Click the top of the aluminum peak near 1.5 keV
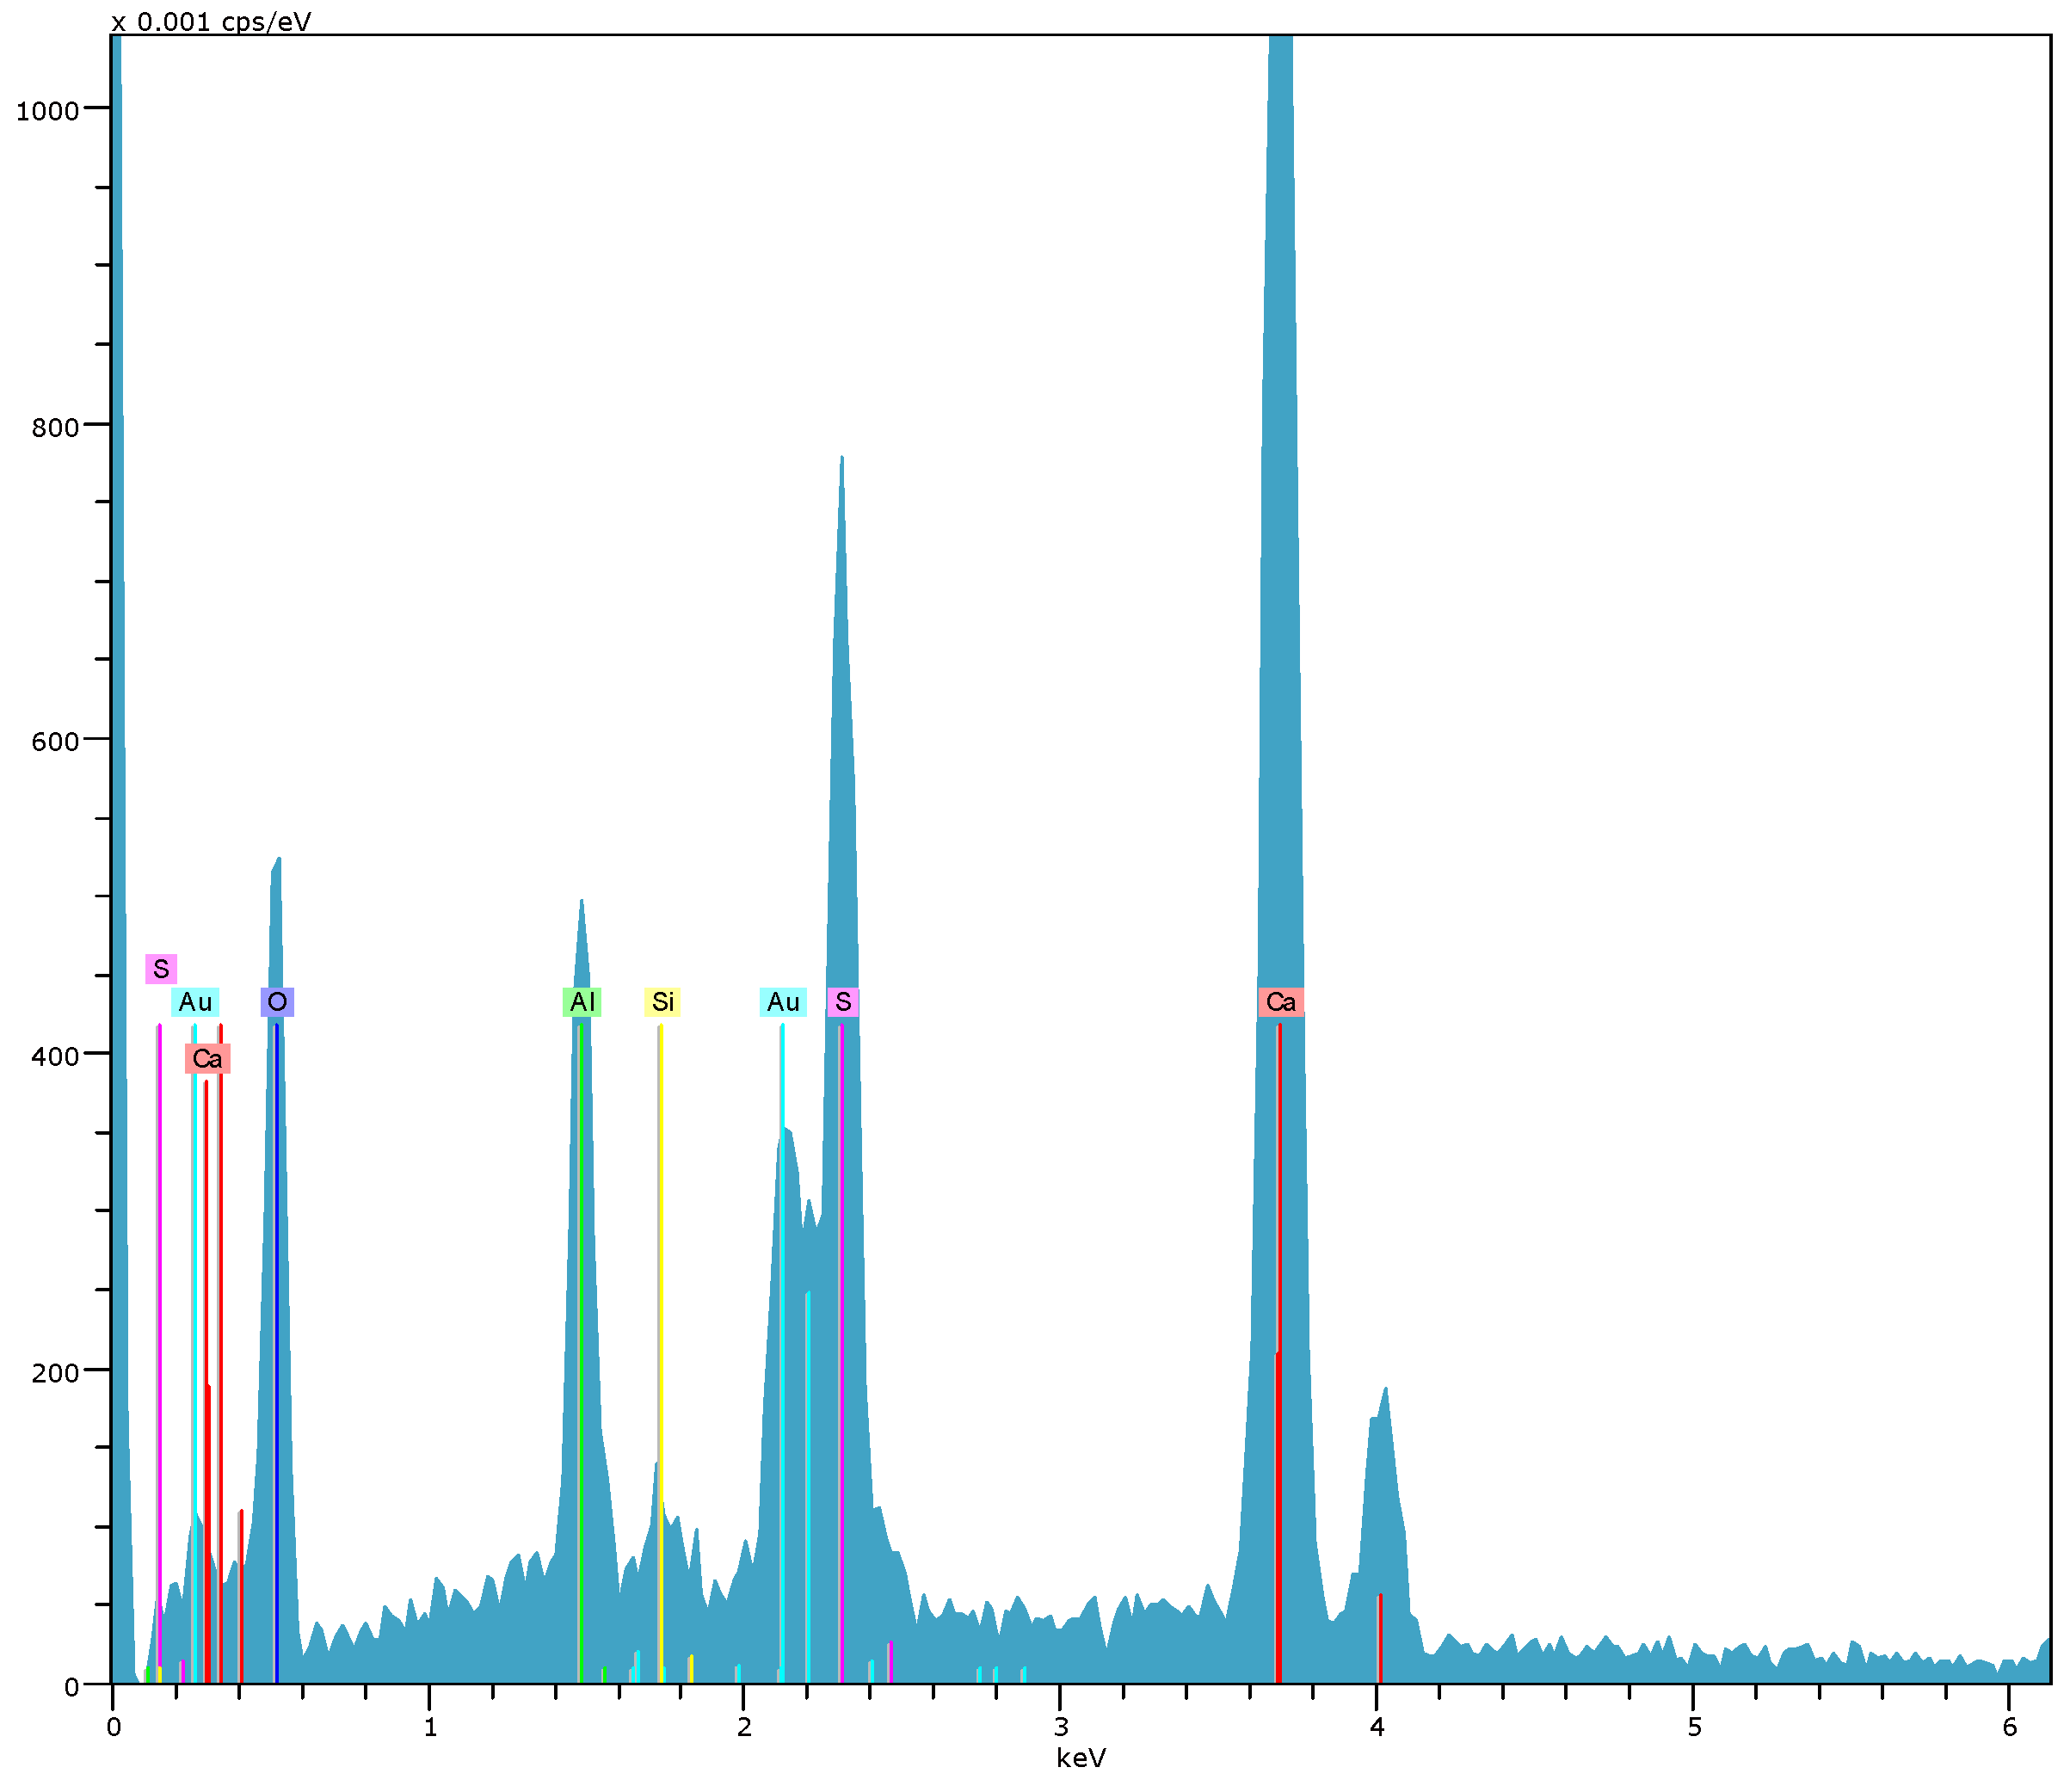 (x=581, y=902)
